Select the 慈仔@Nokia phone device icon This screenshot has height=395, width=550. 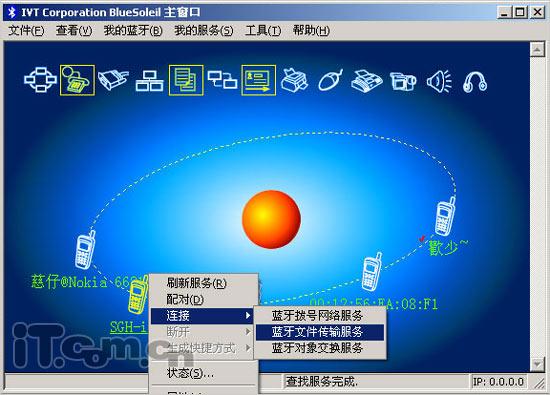(x=85, y=250)
